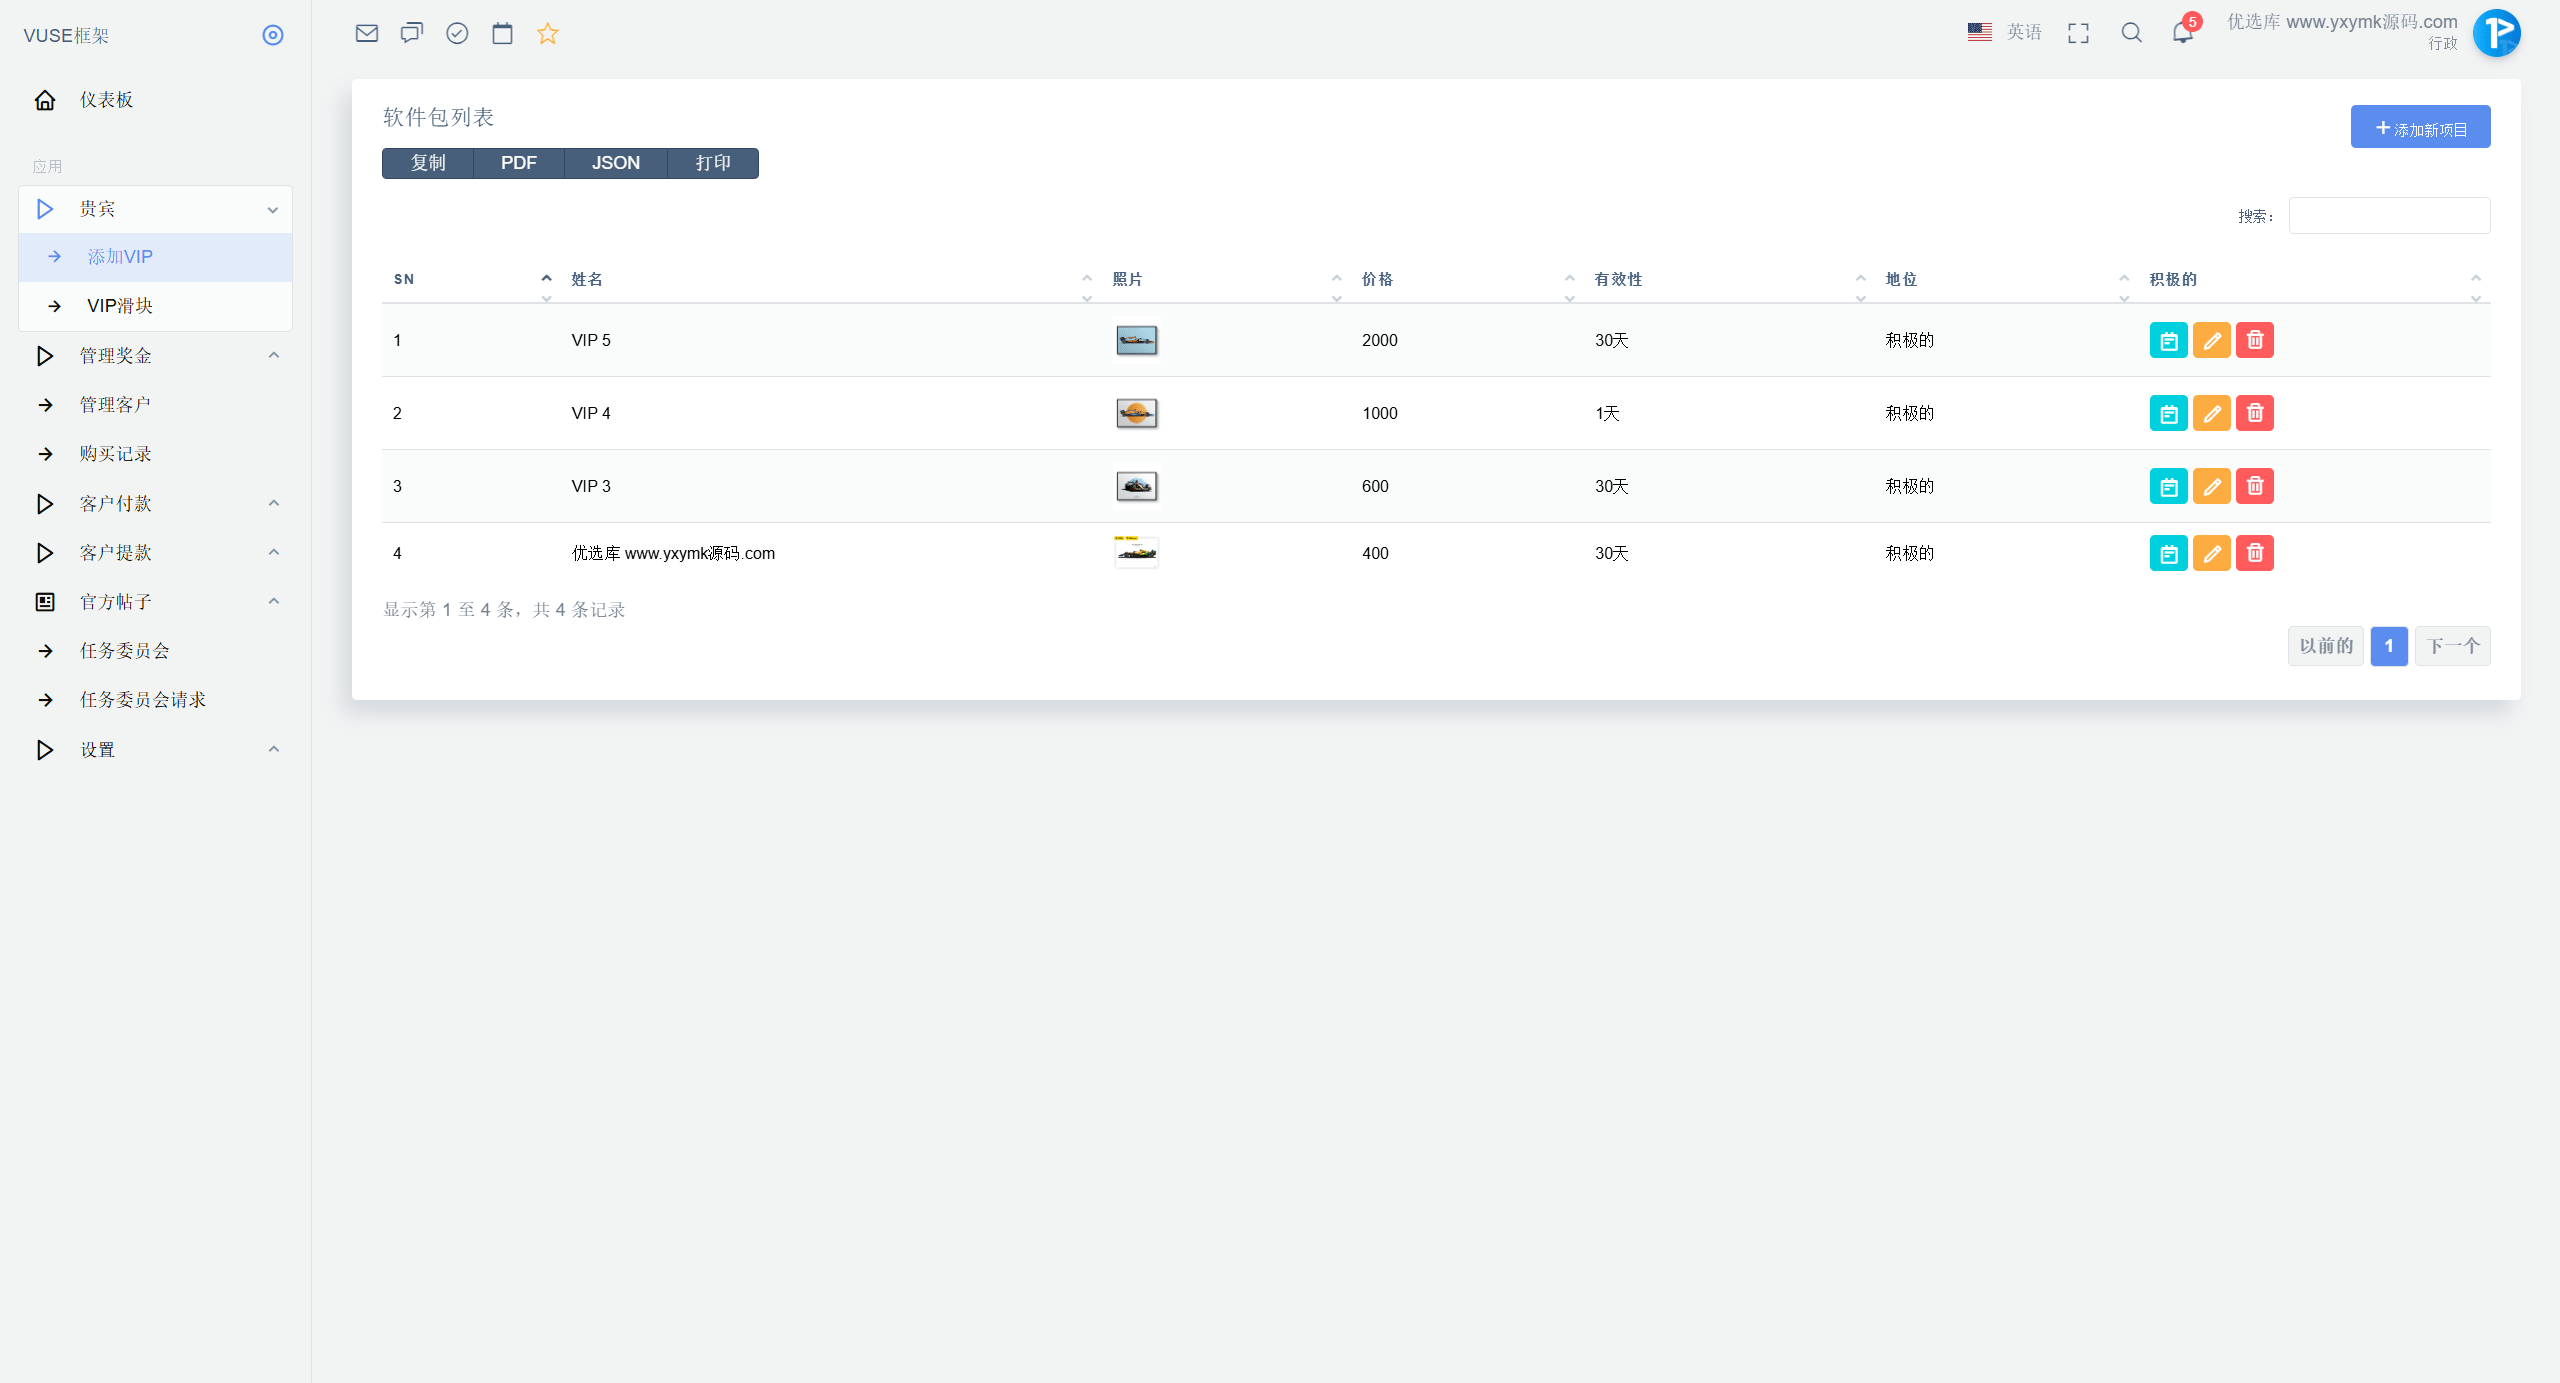Sort table by 照片 column

[x=1226, y=280]
